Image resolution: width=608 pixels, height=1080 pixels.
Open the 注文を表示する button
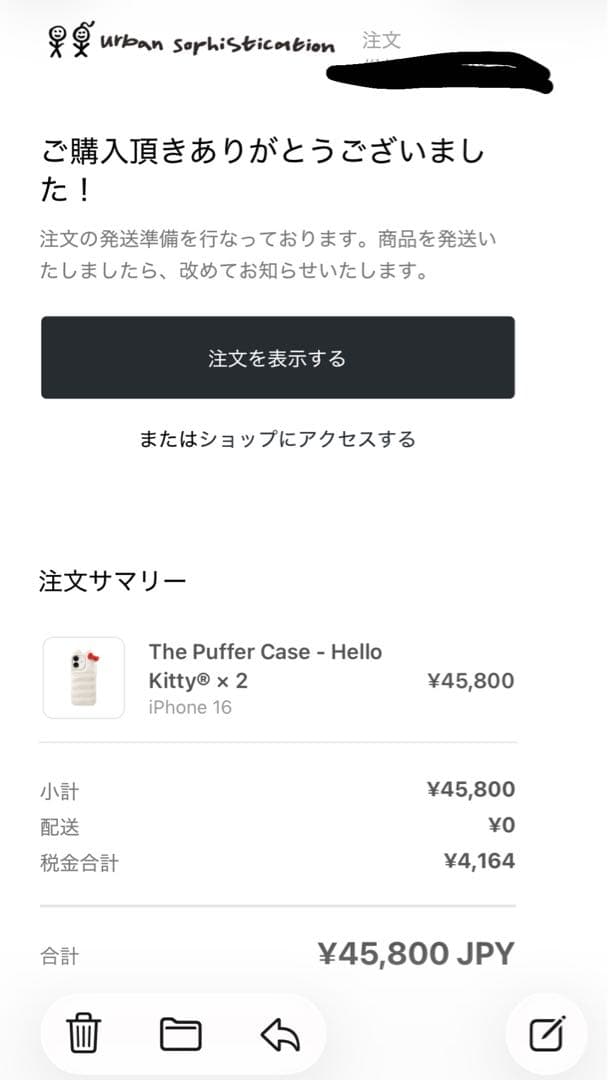point(277,357)
